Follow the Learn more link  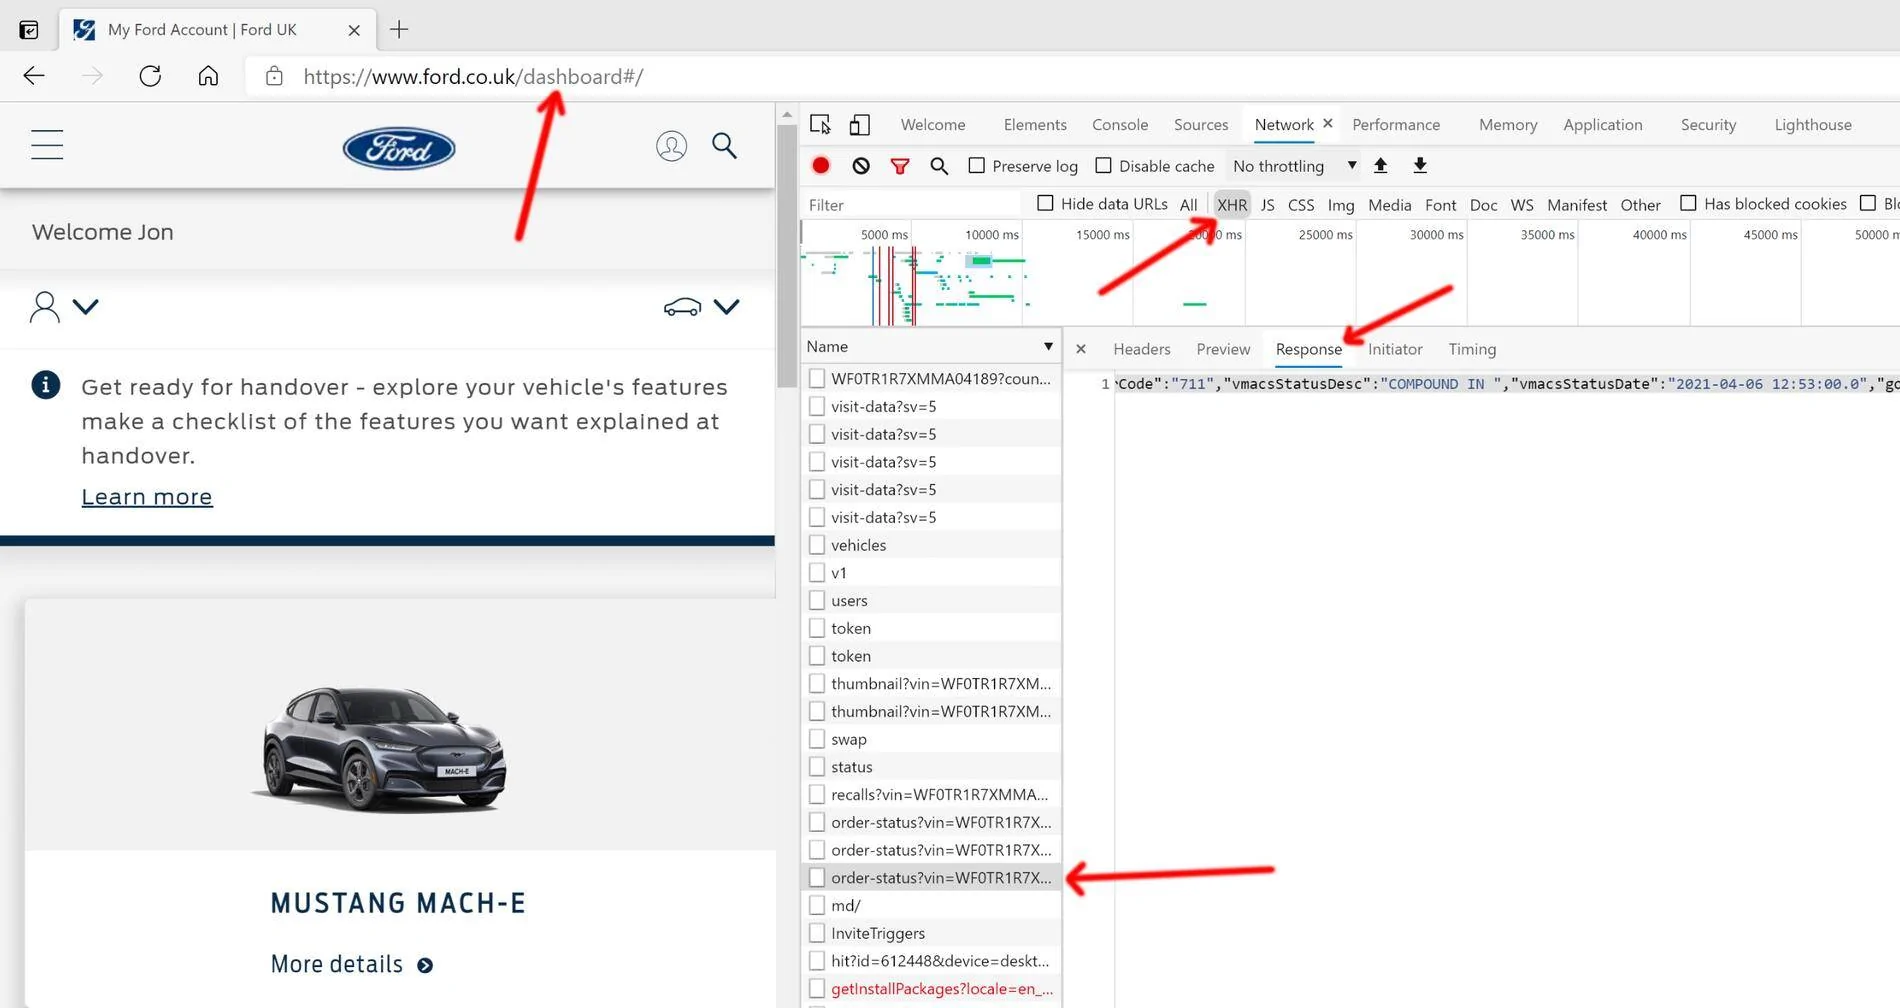point(147,497)
